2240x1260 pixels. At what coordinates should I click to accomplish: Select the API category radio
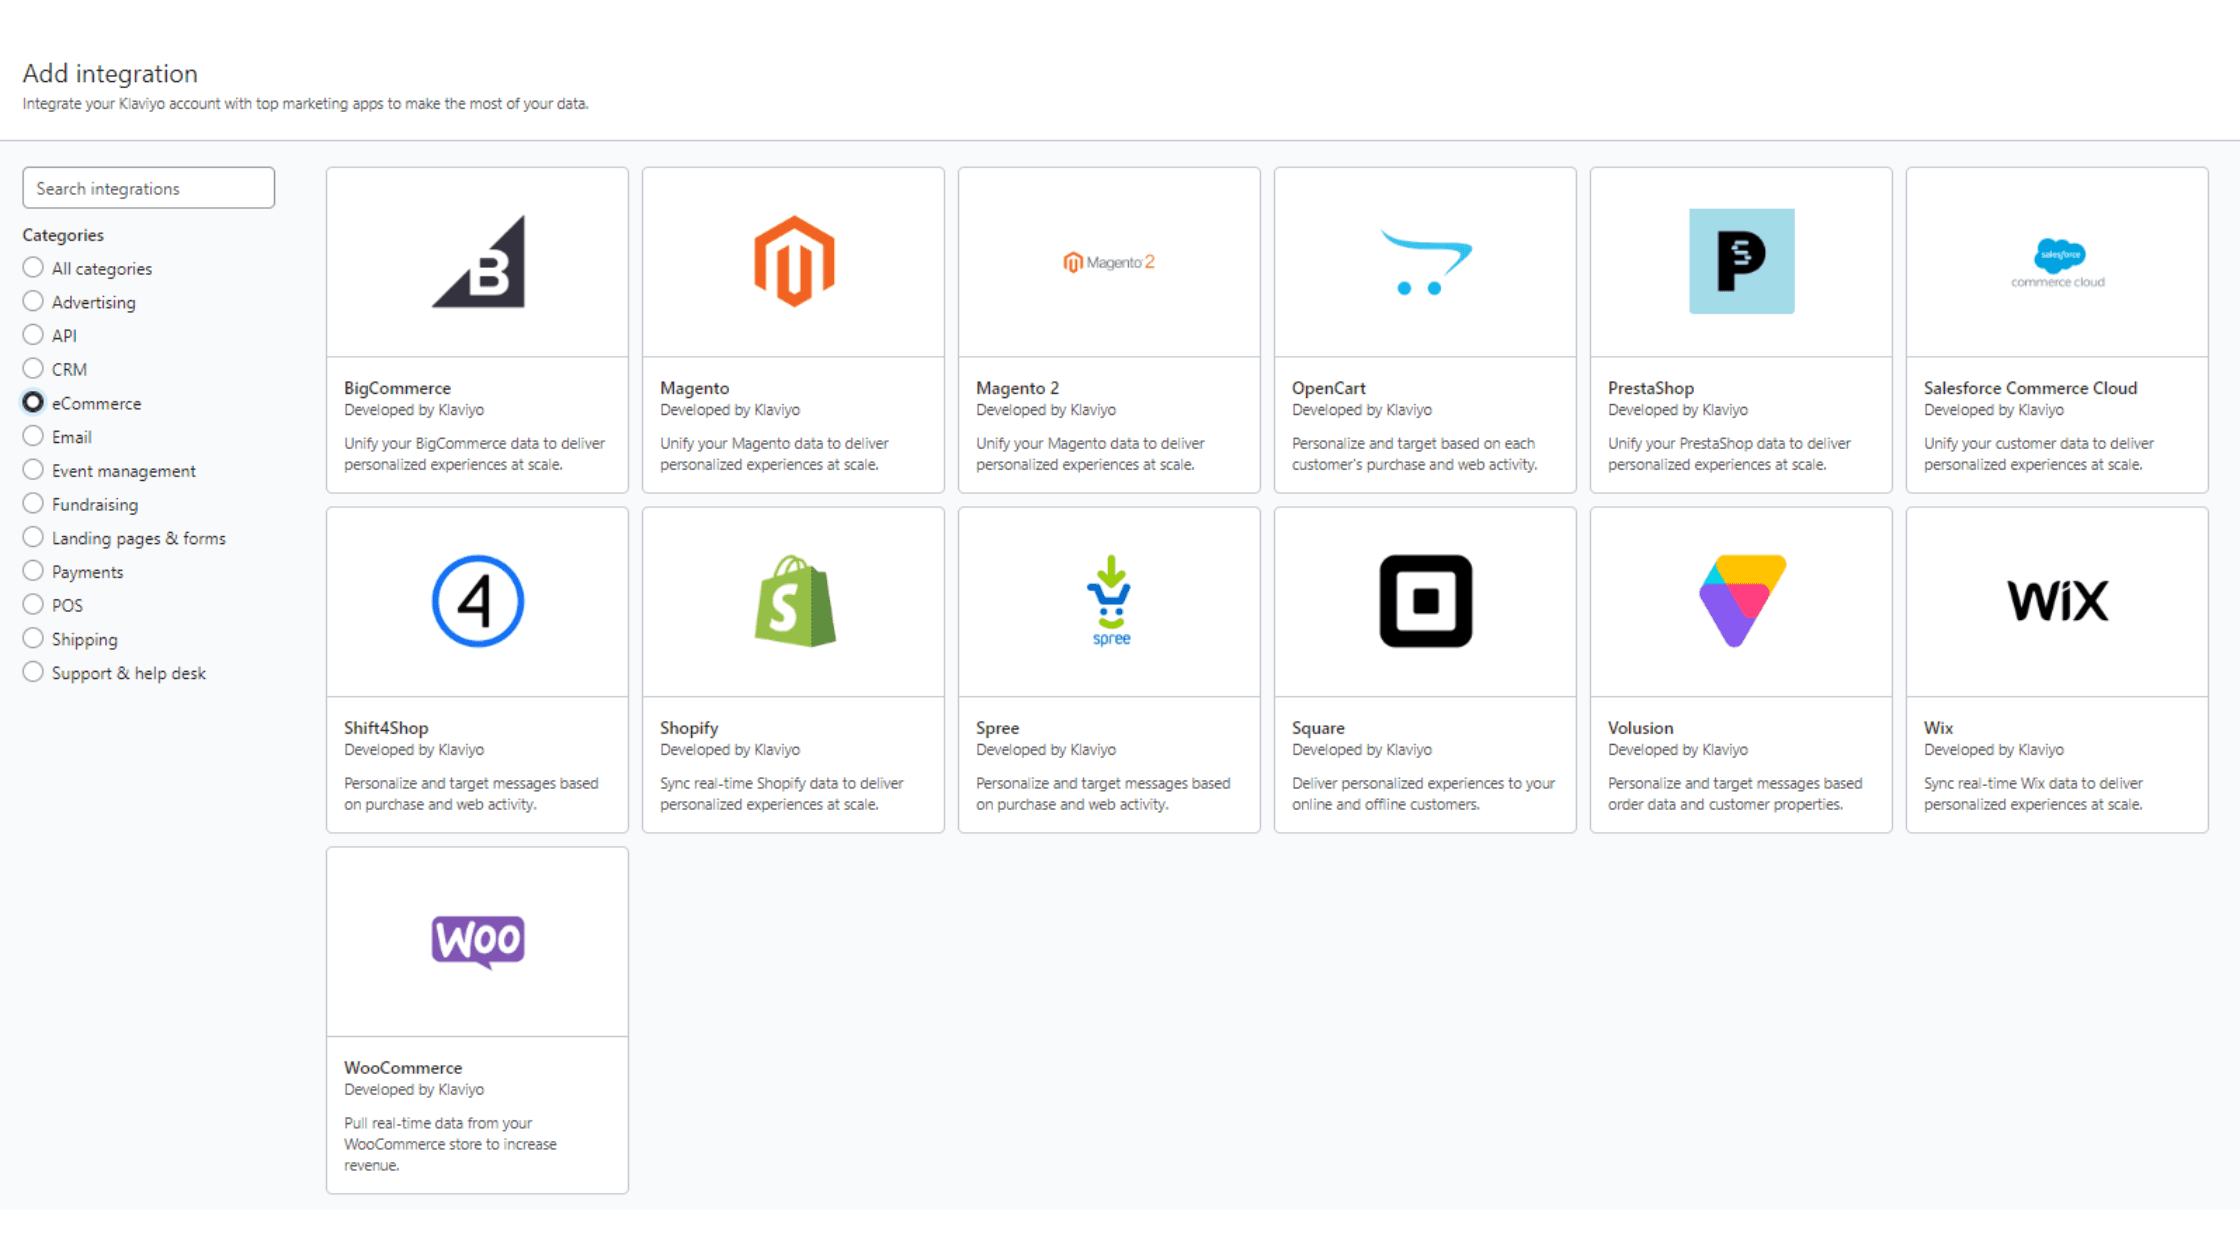click(33, 335)
